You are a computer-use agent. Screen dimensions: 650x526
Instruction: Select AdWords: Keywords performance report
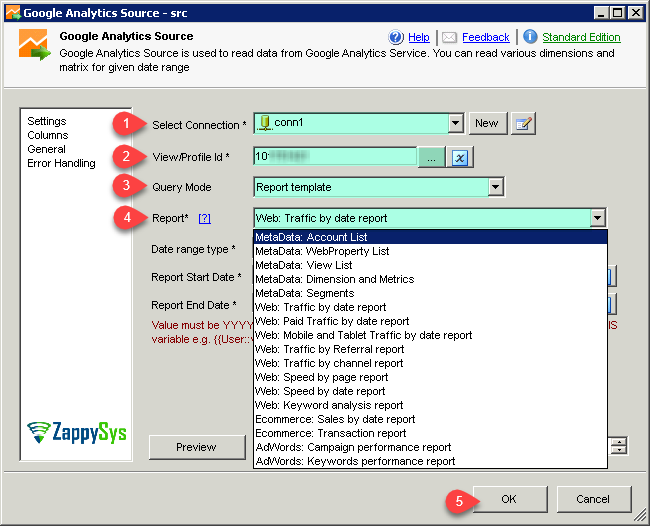coord(430,461)
